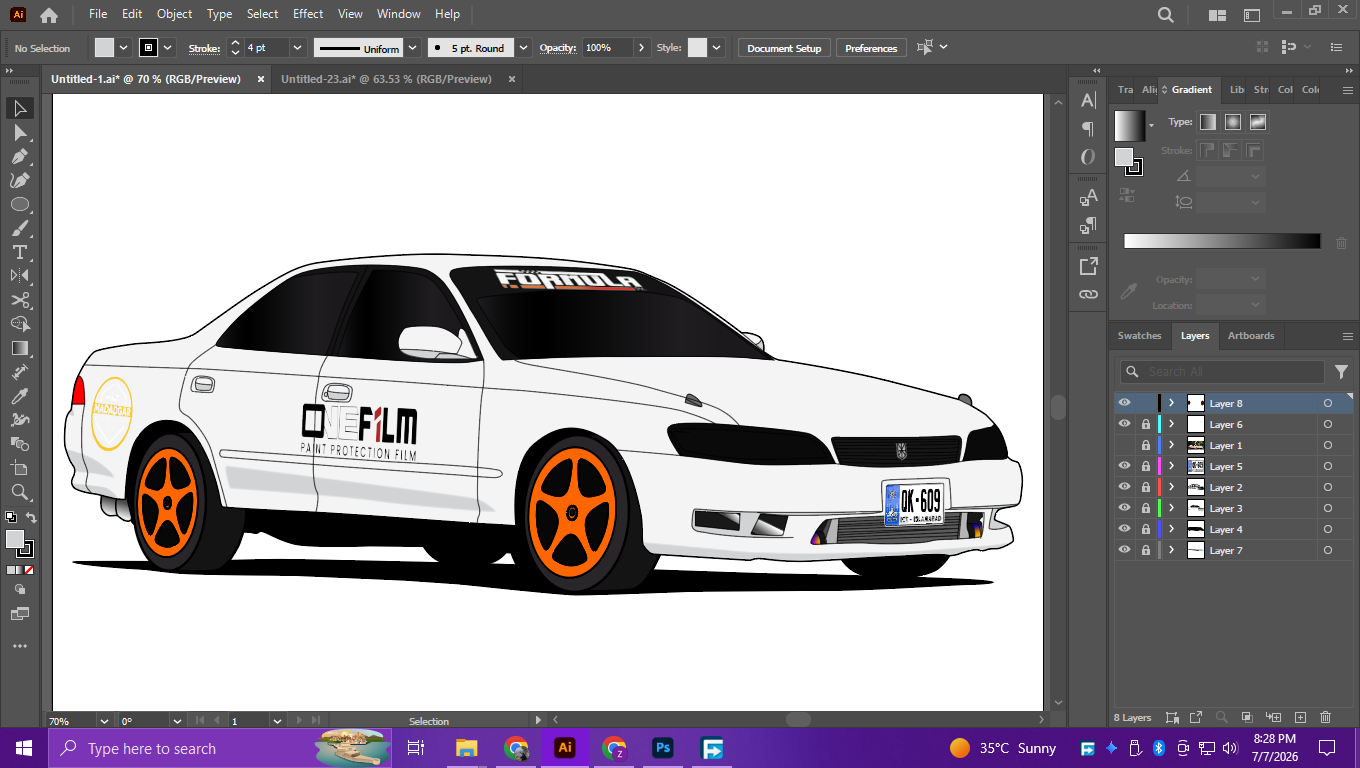
Task: Select the Direct Selection tool
Action: coord(19,132)
